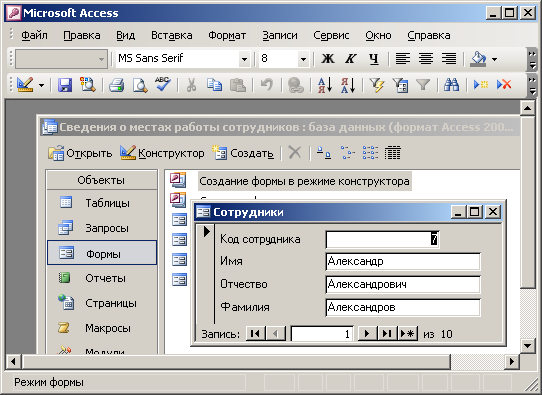The width and height of the screenshot is (542, 395).
Task: Open the Вставка menu
Action: (x=172, y=35)
